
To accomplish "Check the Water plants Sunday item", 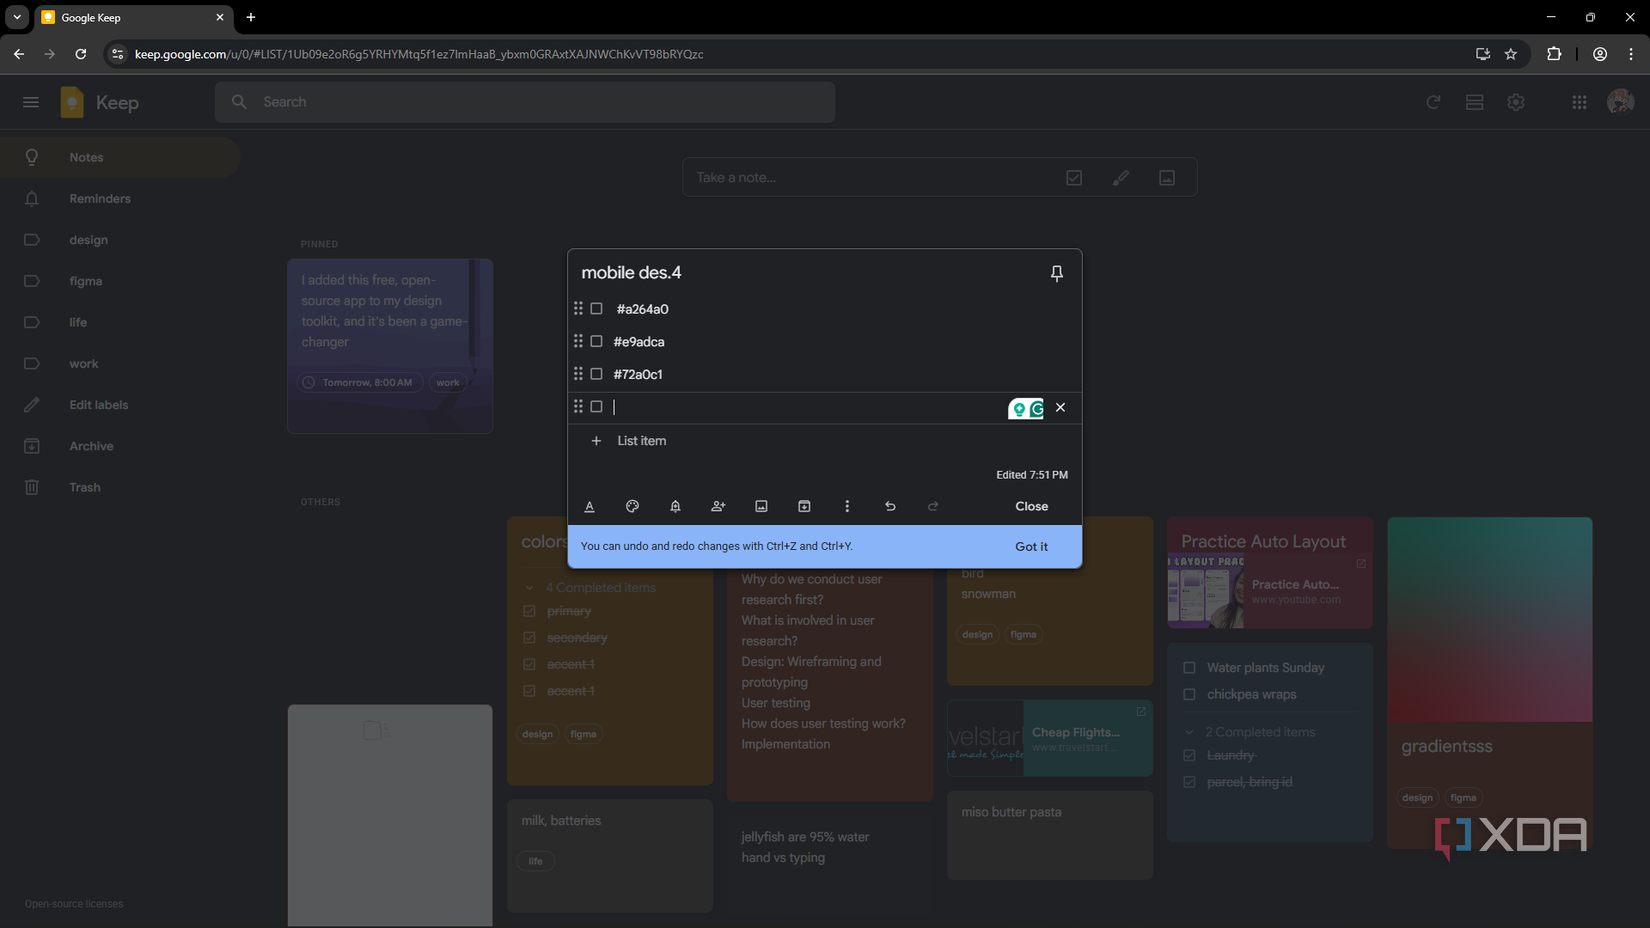I will [x=1189, y=667].
